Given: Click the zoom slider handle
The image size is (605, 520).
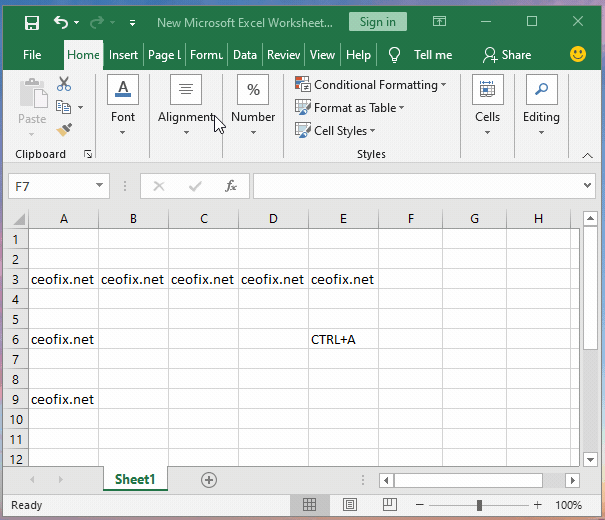Looking at the screenshot, I should click(479, 505).
